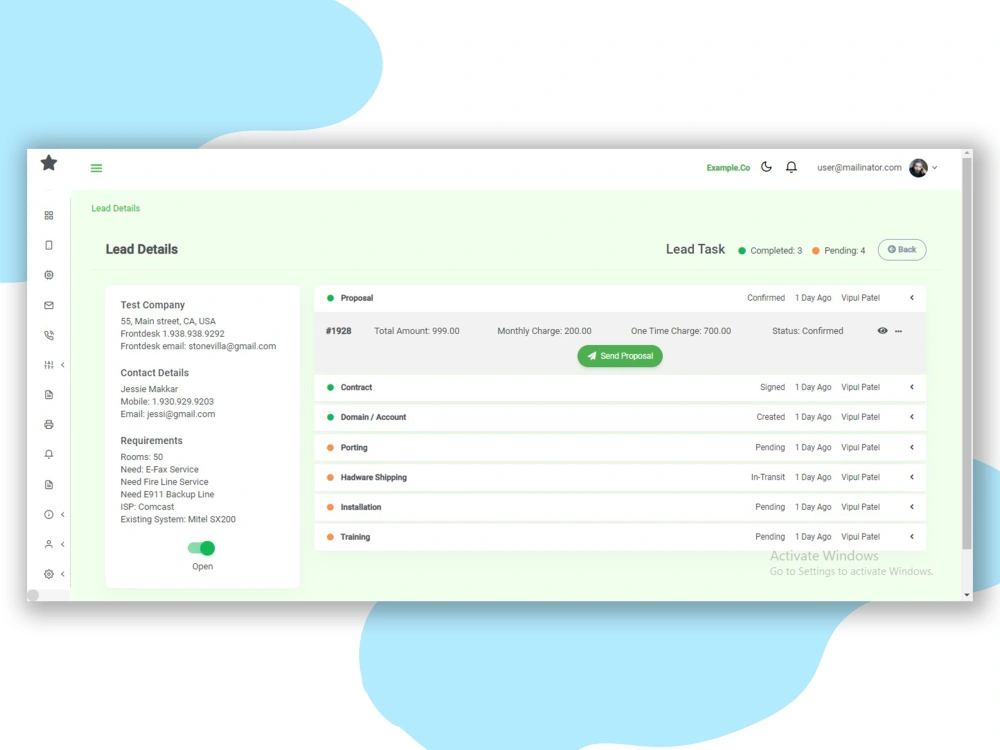
Task: Select the Training task title
Action: 355,537
